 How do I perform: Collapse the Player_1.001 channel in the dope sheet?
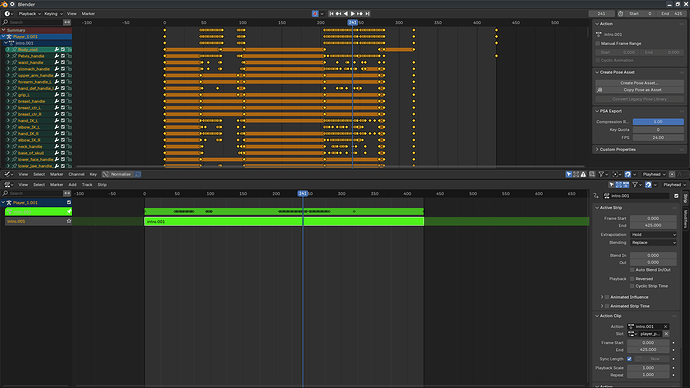4,37
